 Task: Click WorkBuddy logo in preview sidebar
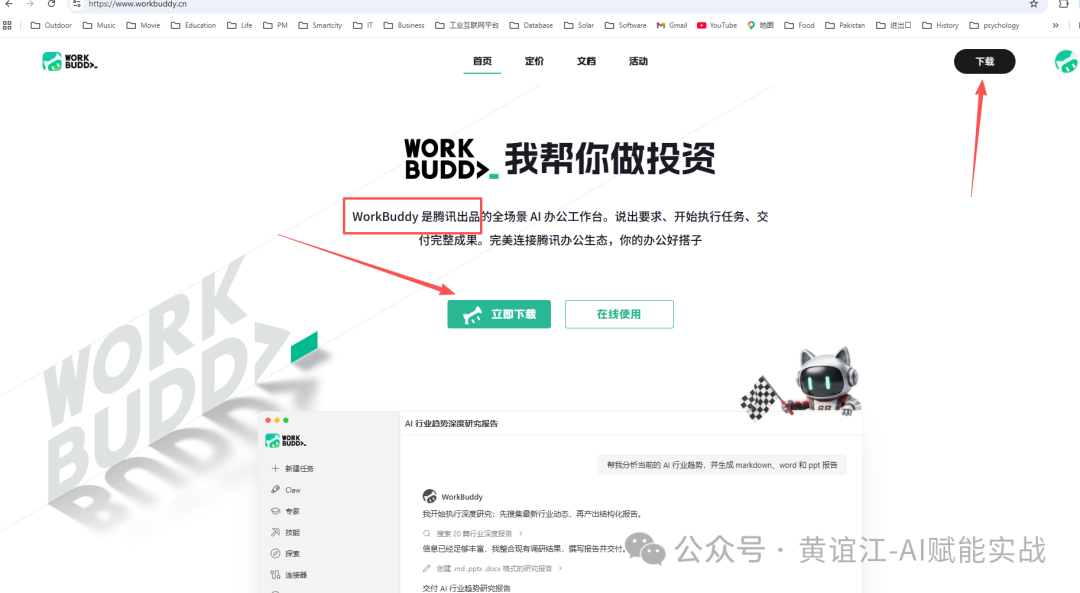point(285,441)
